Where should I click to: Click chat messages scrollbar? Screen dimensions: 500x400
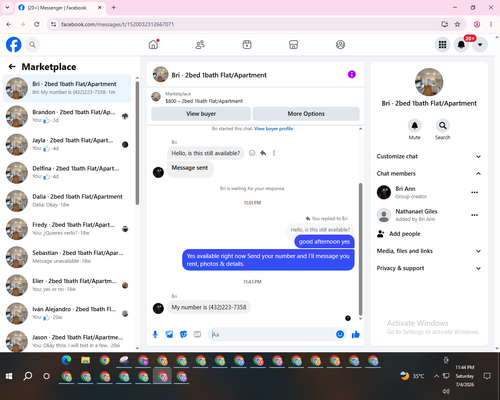(360, 249)
